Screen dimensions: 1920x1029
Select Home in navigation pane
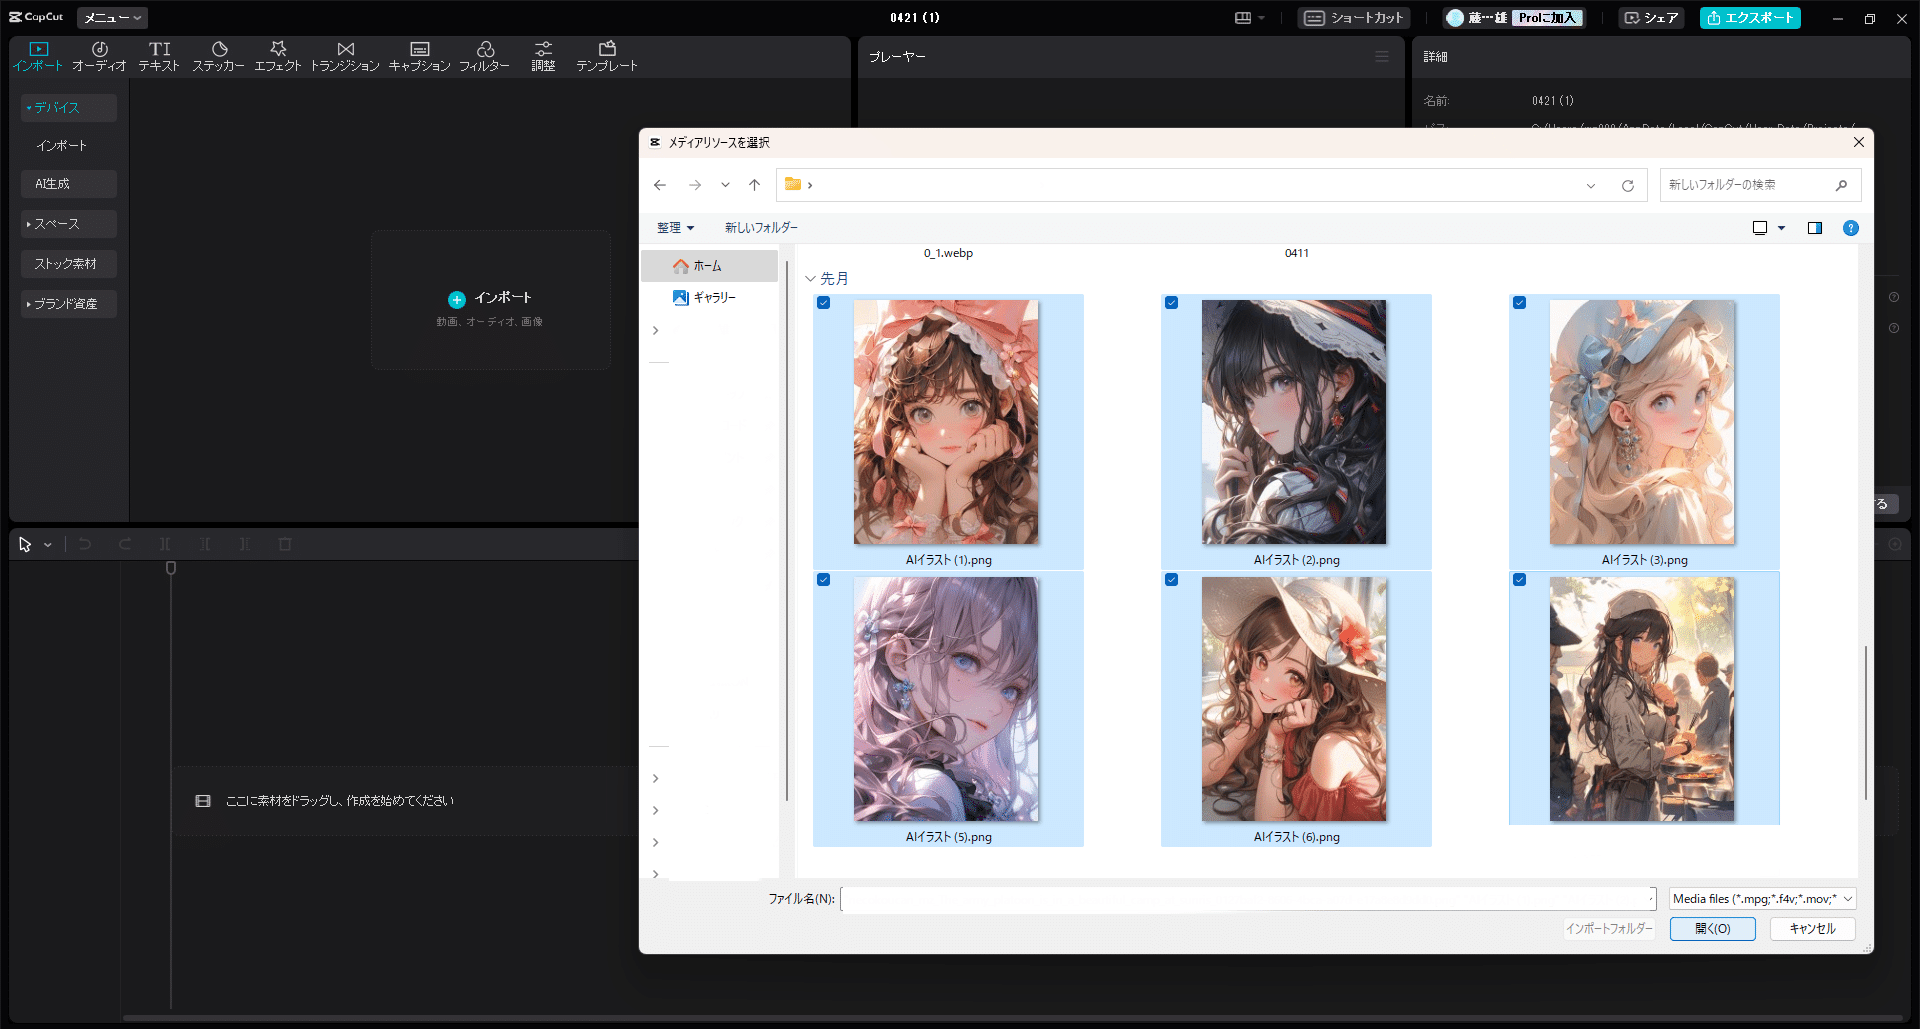click(x=709, y=266)
